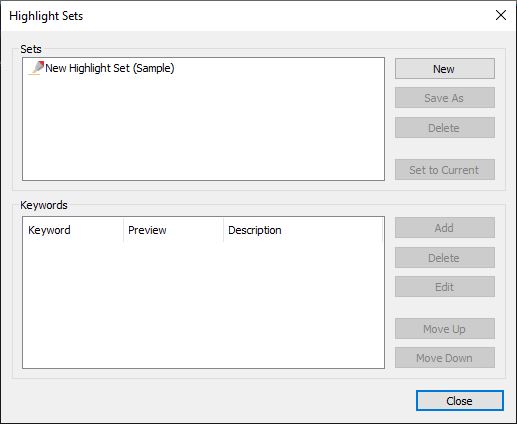The height and width of the screenshot is (424, 517).
Task: Click the Move Up button
Action: click(x=445, y=329)
